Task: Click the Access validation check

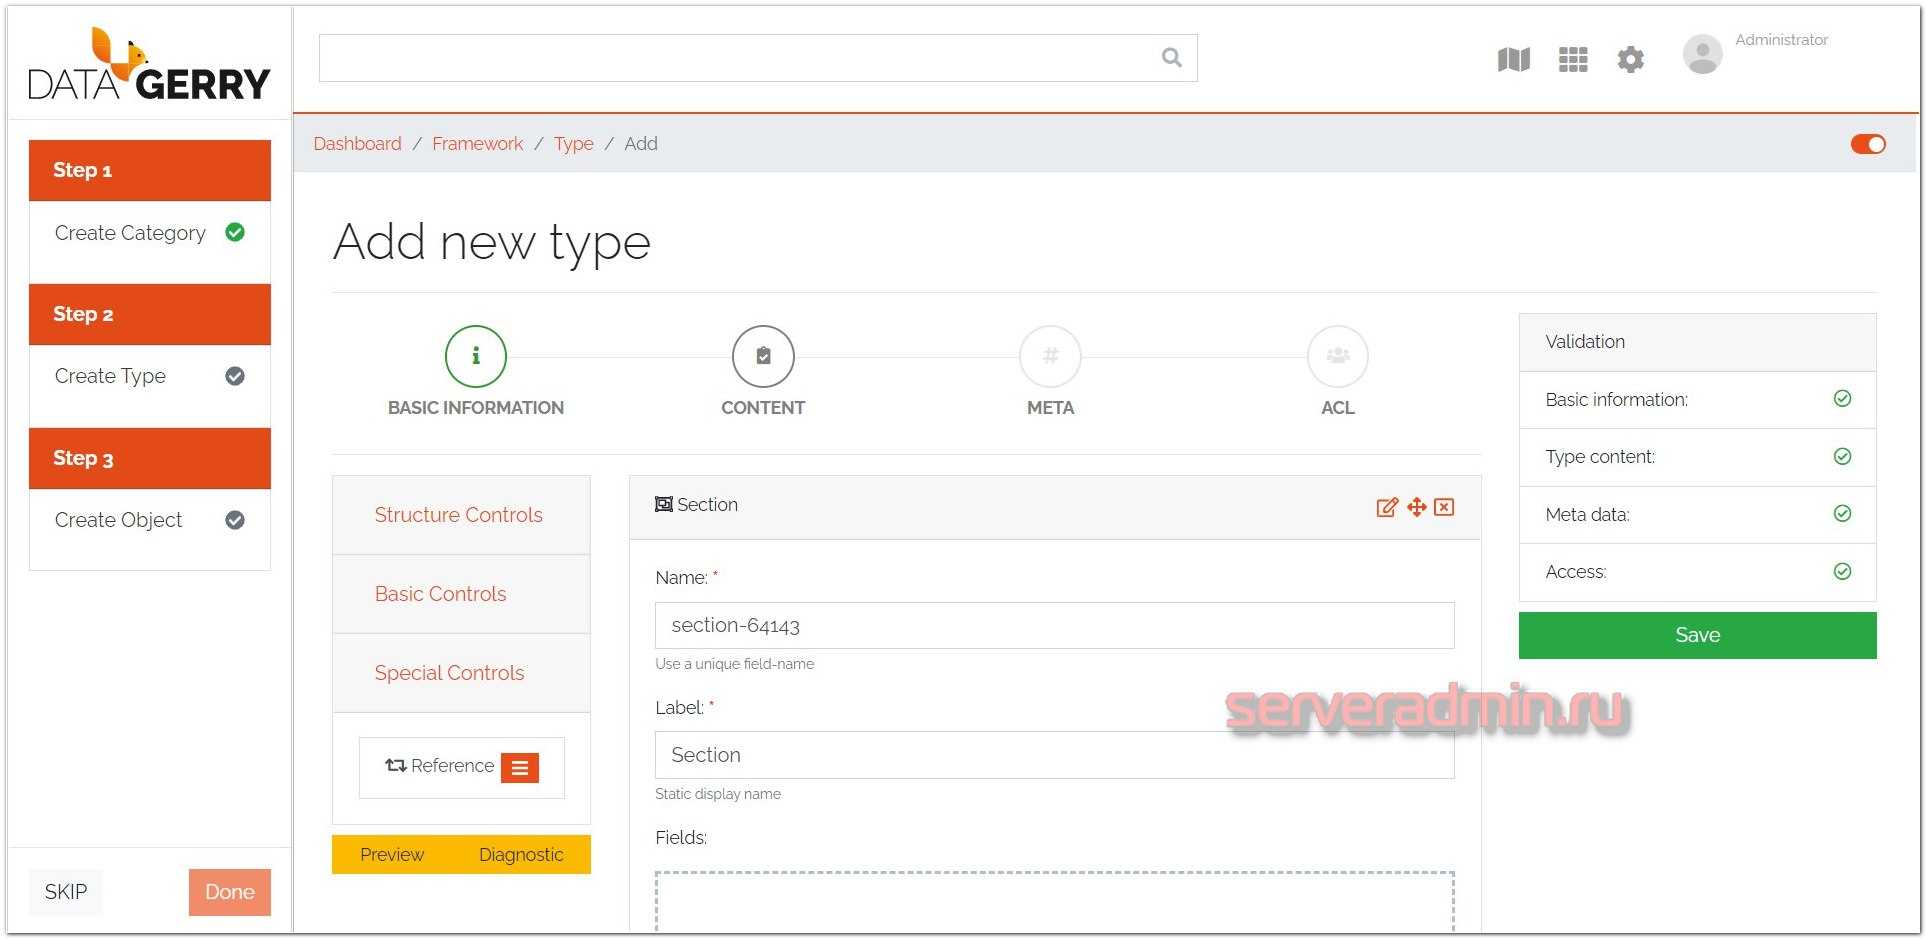Action: tap(1842, 571)
